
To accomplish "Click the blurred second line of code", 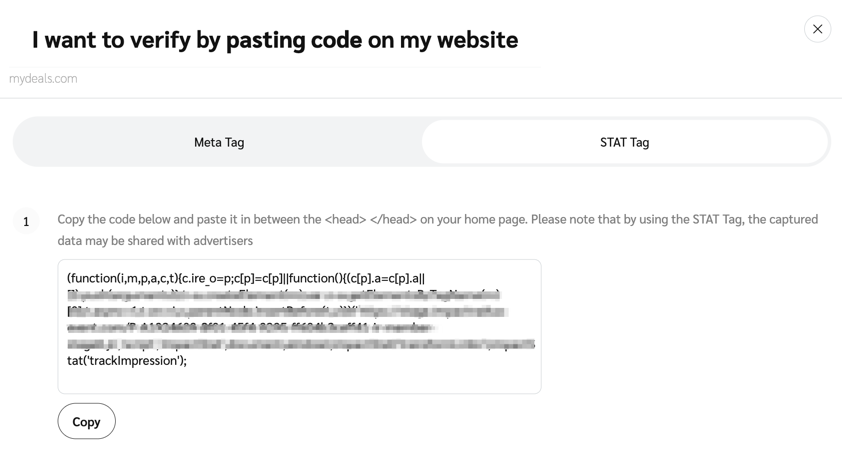I will coord(283,295).
